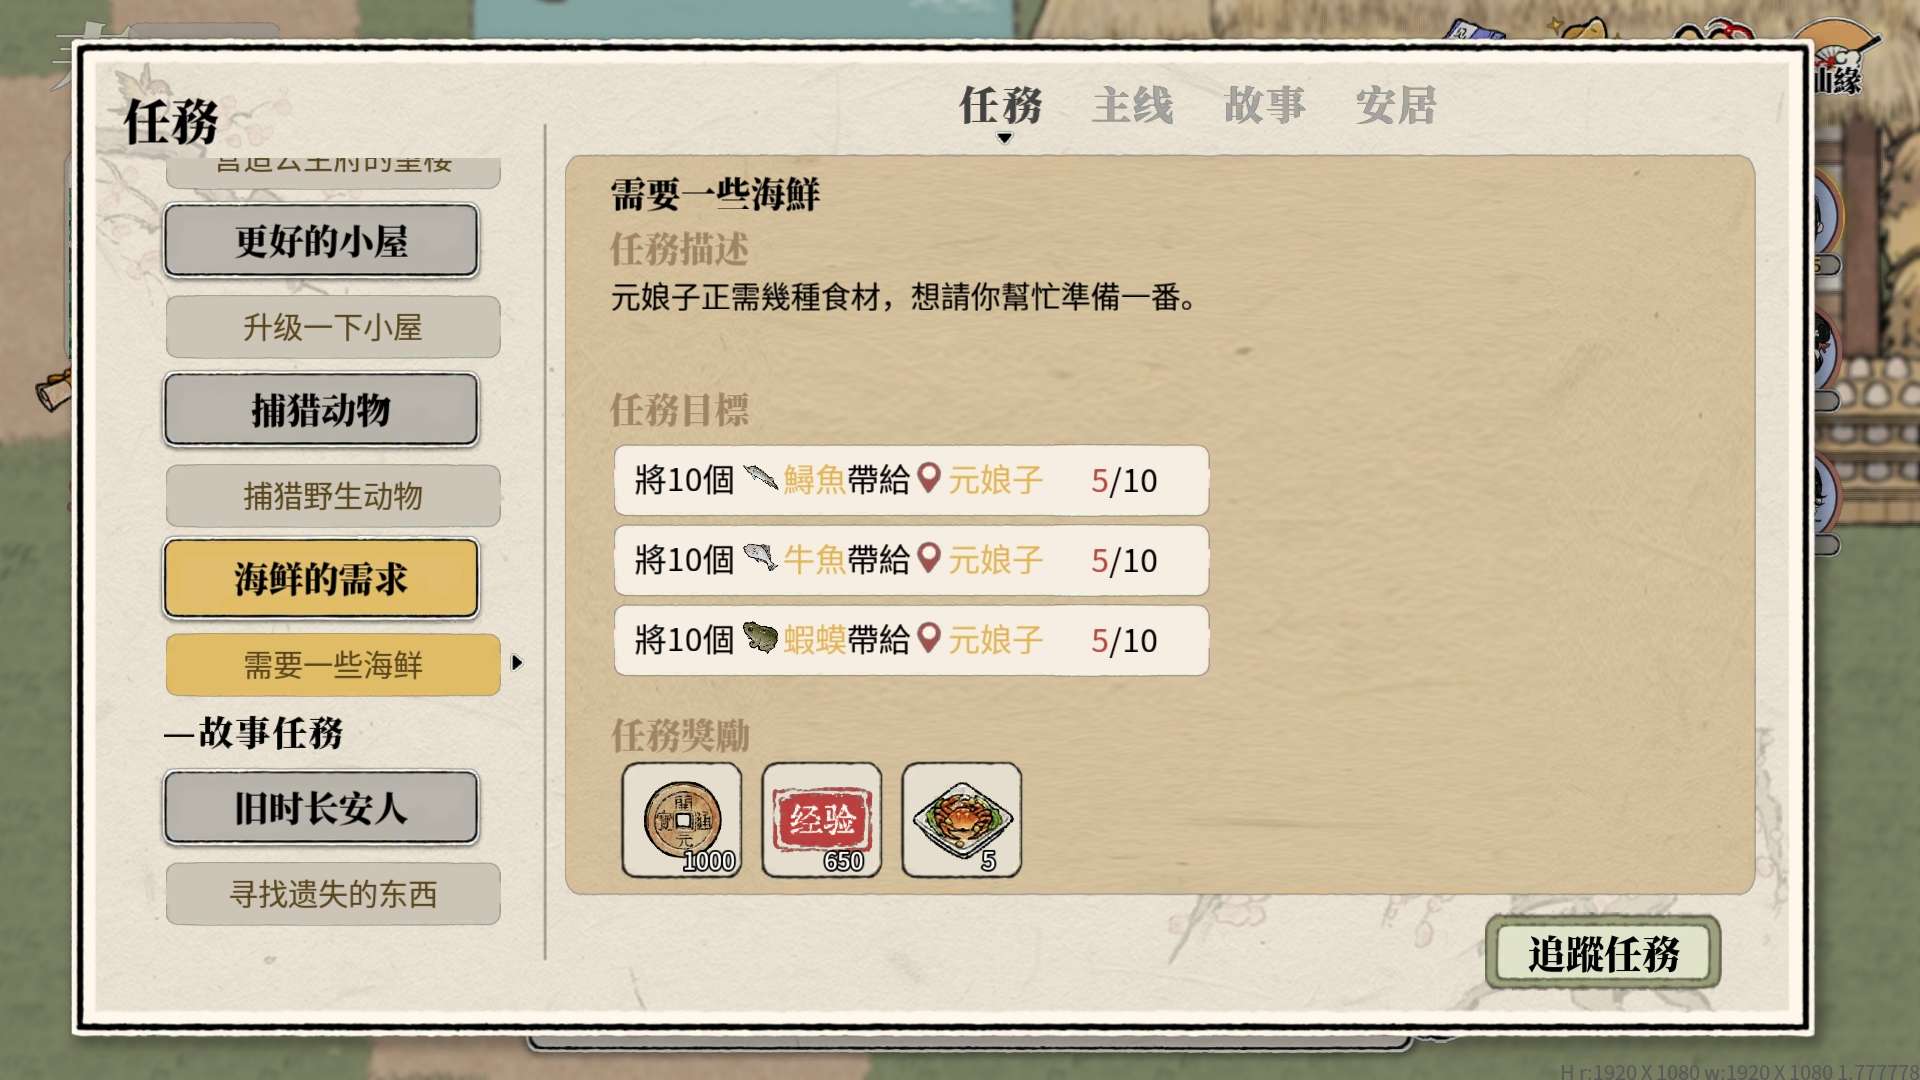Click the location pin in the 鱘魚 objective
This screenshot has width=1920, height=1080.
click(x=929, y=478)
